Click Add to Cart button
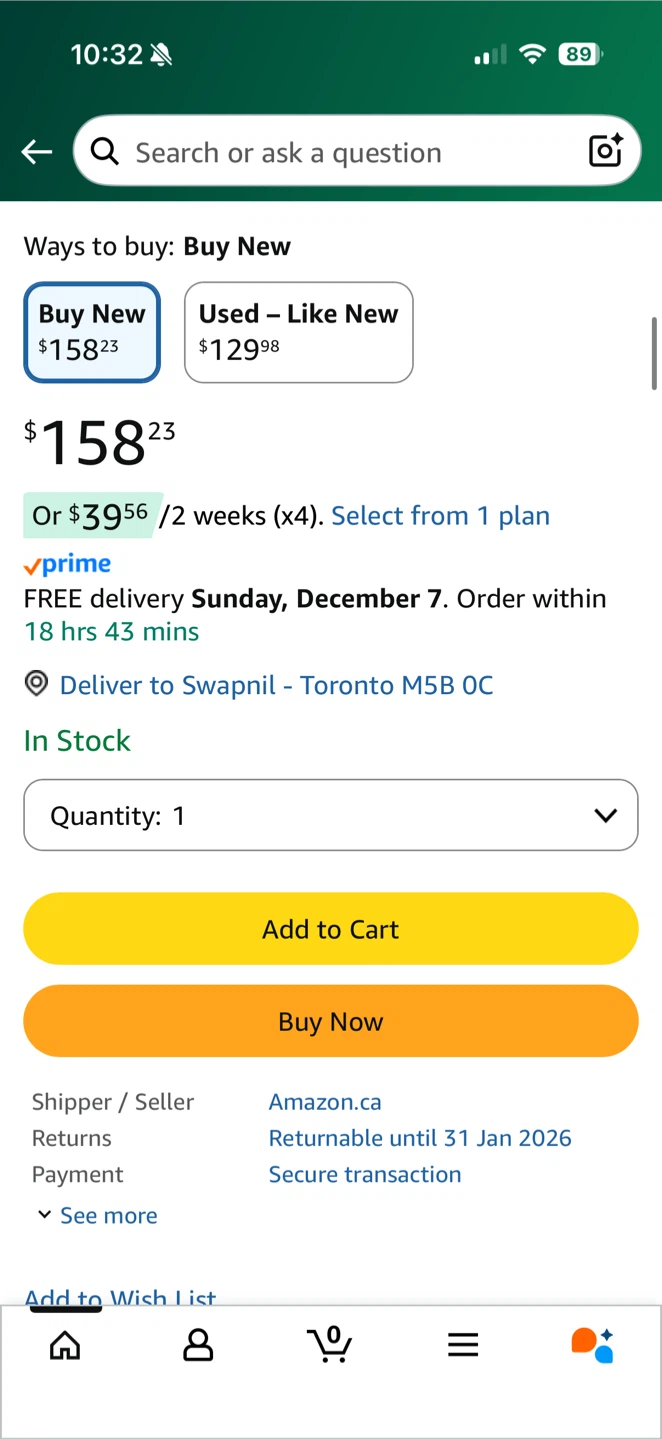 [x=331, y=929]
